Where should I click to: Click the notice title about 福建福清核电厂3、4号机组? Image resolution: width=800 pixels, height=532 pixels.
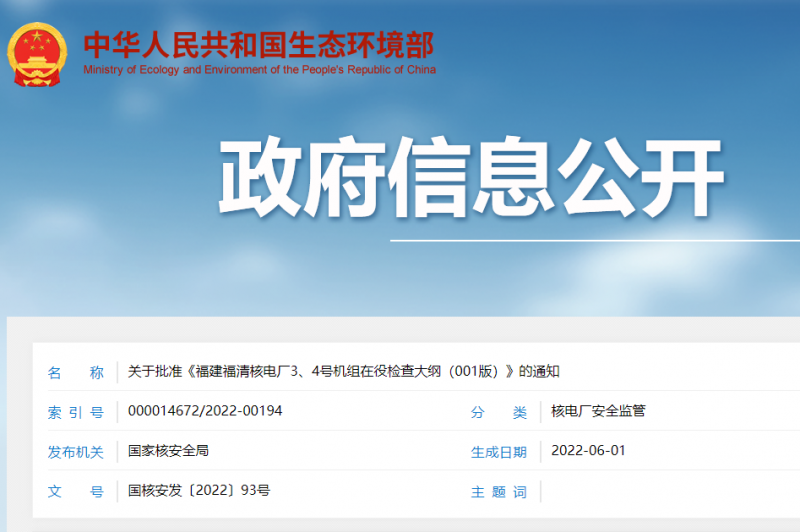343,372
